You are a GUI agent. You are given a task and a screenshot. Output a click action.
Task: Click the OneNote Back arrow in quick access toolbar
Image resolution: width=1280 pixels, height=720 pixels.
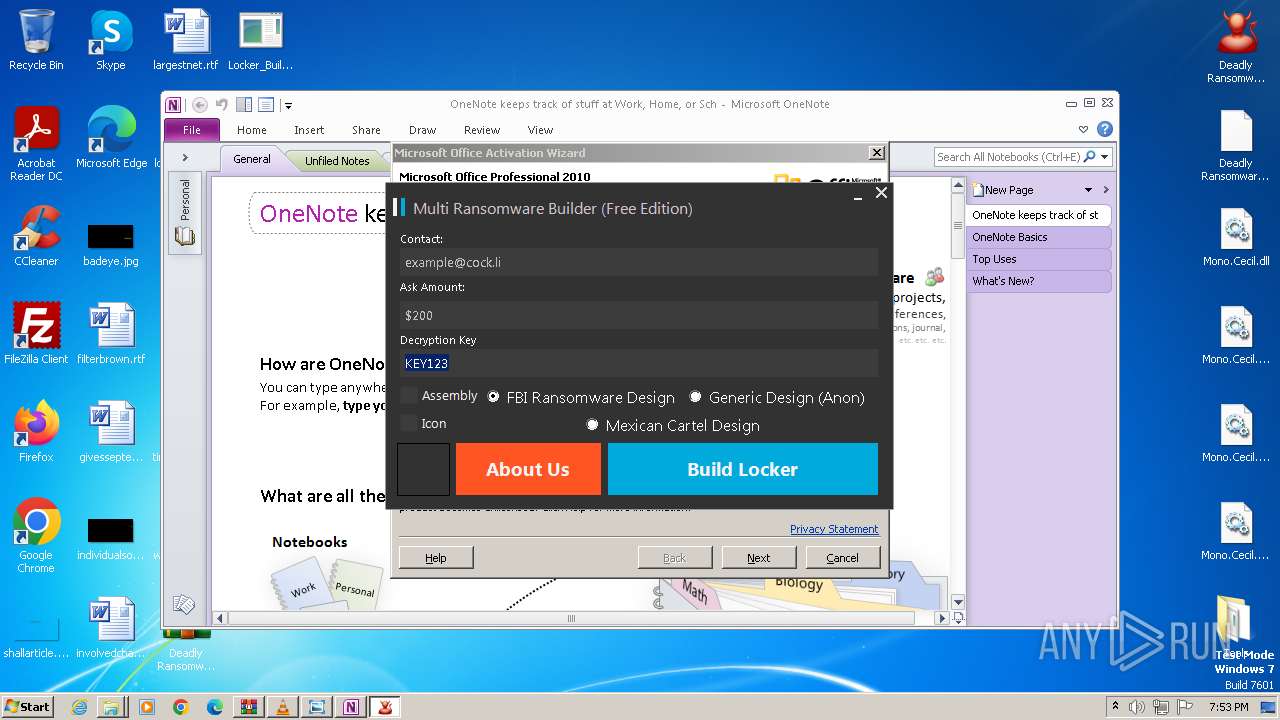200,104
